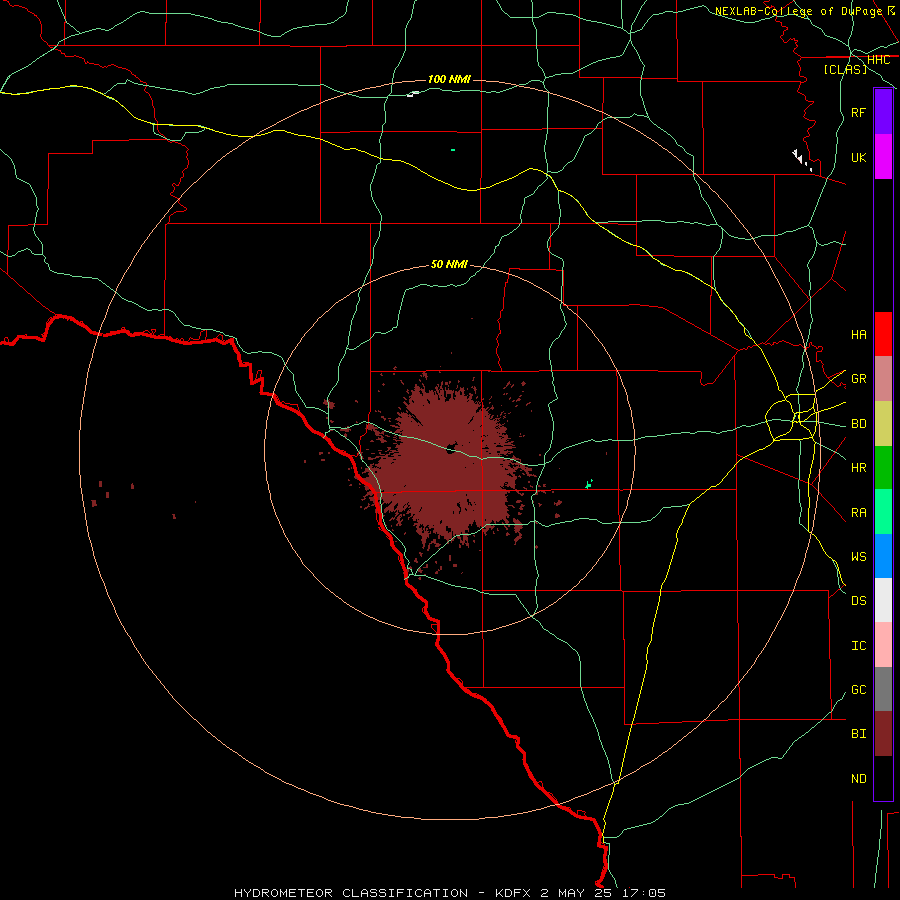Click the RF legend label
Viewport: 900px width, 900px height.
click(858, 112)
